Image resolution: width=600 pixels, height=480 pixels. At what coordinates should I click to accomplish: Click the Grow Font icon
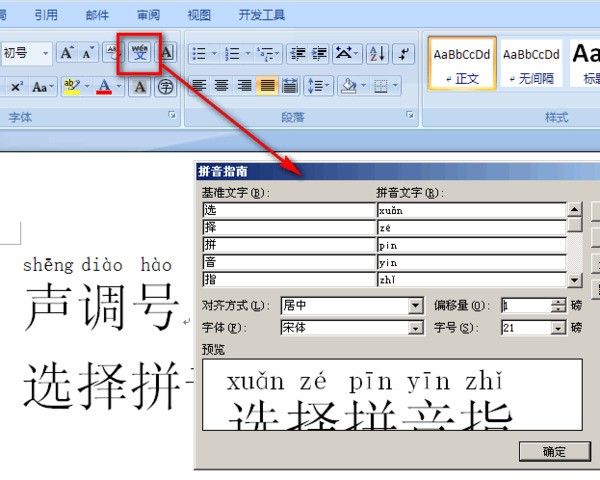click(67, 53)
